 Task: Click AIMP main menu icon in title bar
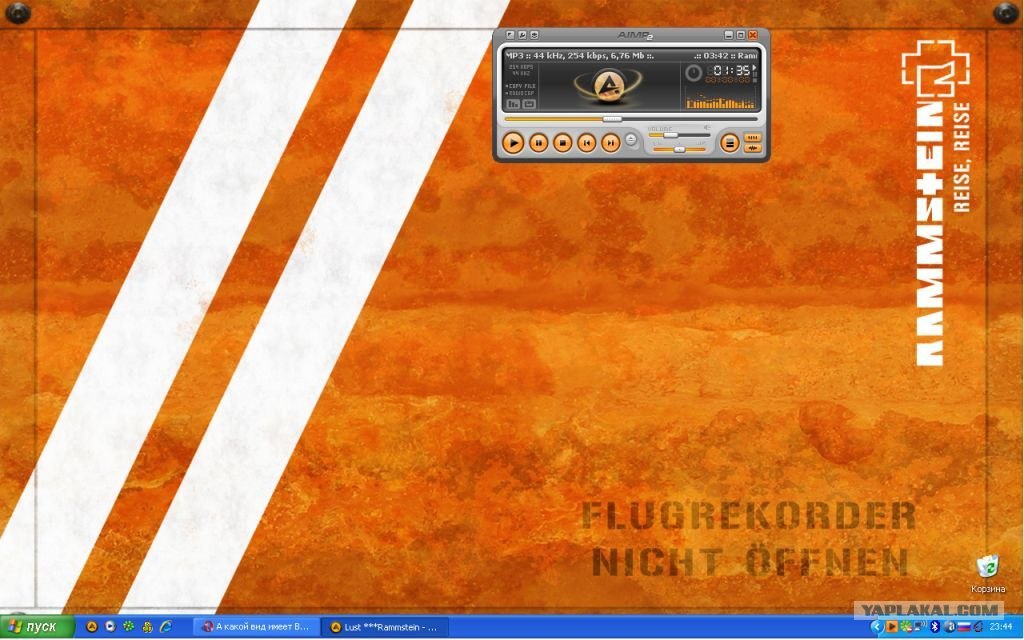511,35
